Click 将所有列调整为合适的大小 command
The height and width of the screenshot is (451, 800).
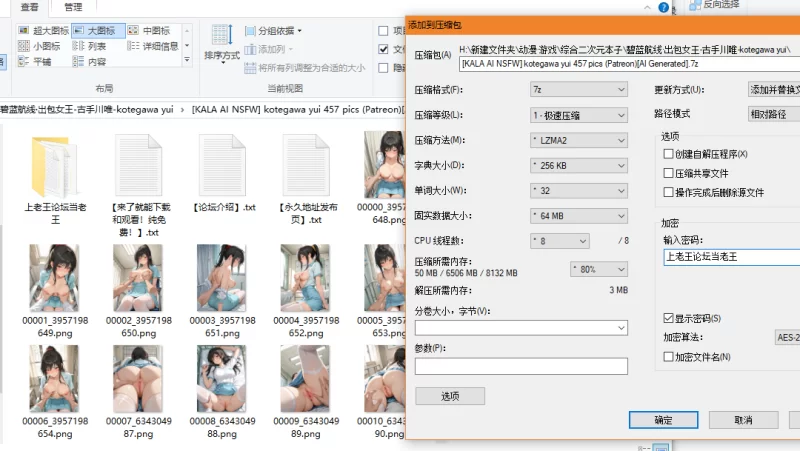tap(305, 68)
